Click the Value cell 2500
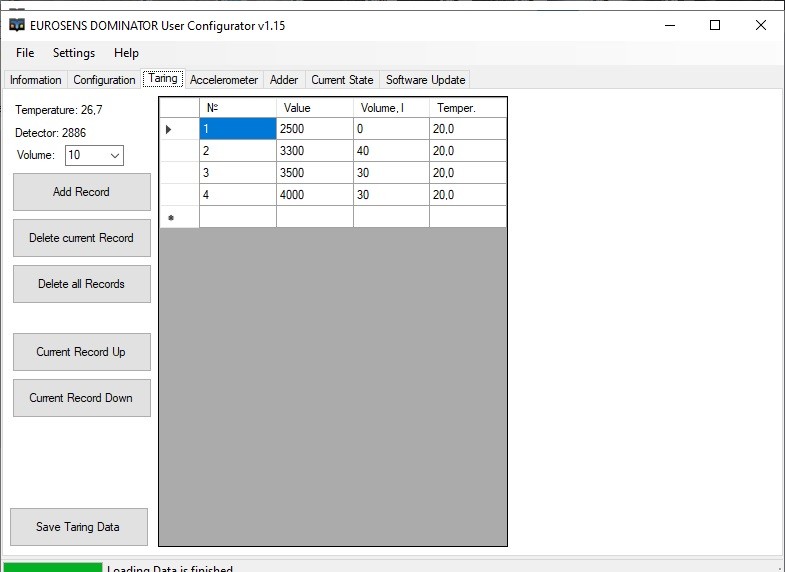 [x=315, y=129]
